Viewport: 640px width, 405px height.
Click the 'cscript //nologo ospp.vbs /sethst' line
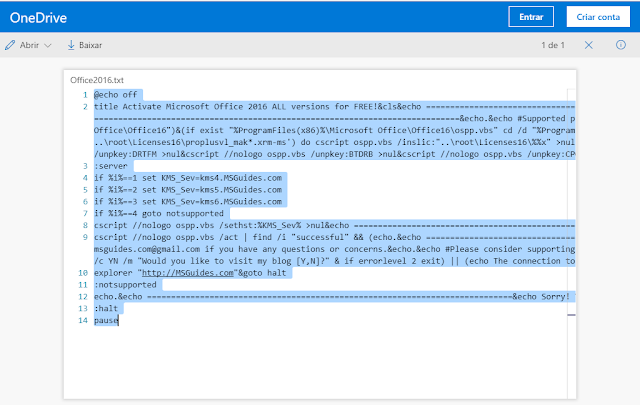[334, 225]
